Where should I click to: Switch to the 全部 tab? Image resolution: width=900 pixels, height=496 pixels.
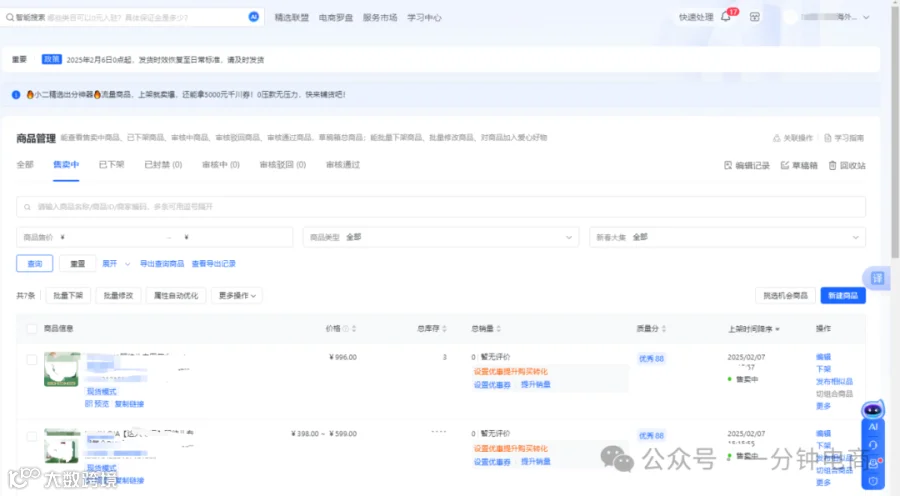25,165
